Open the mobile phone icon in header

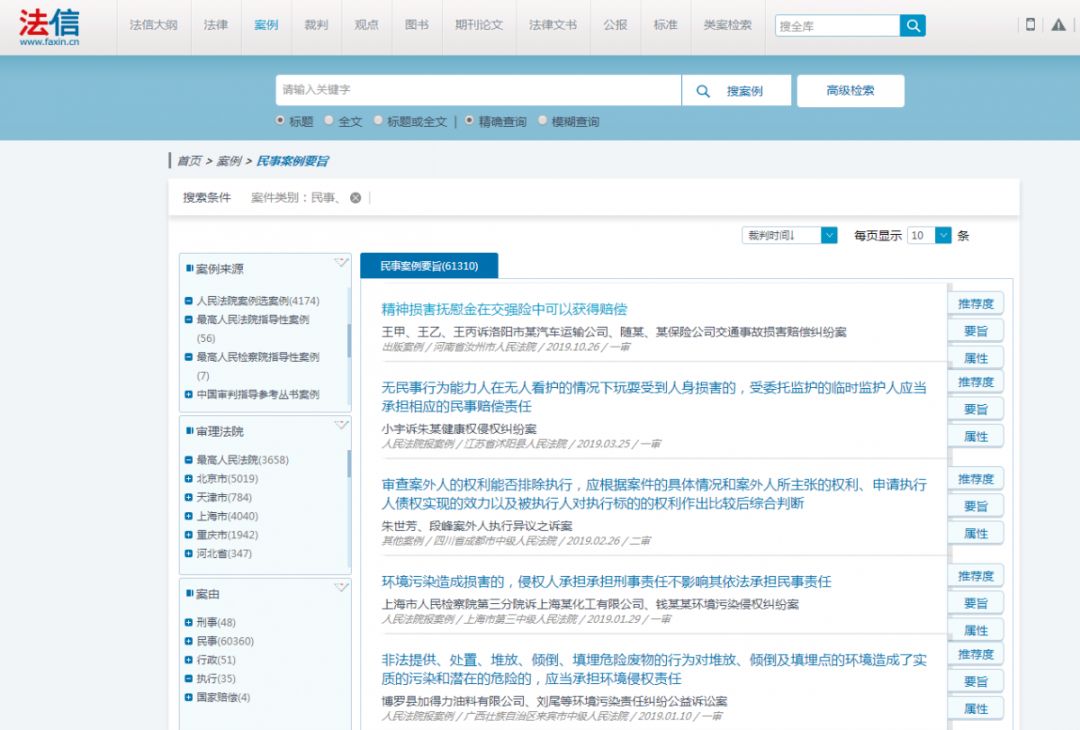pos(1030,25)
